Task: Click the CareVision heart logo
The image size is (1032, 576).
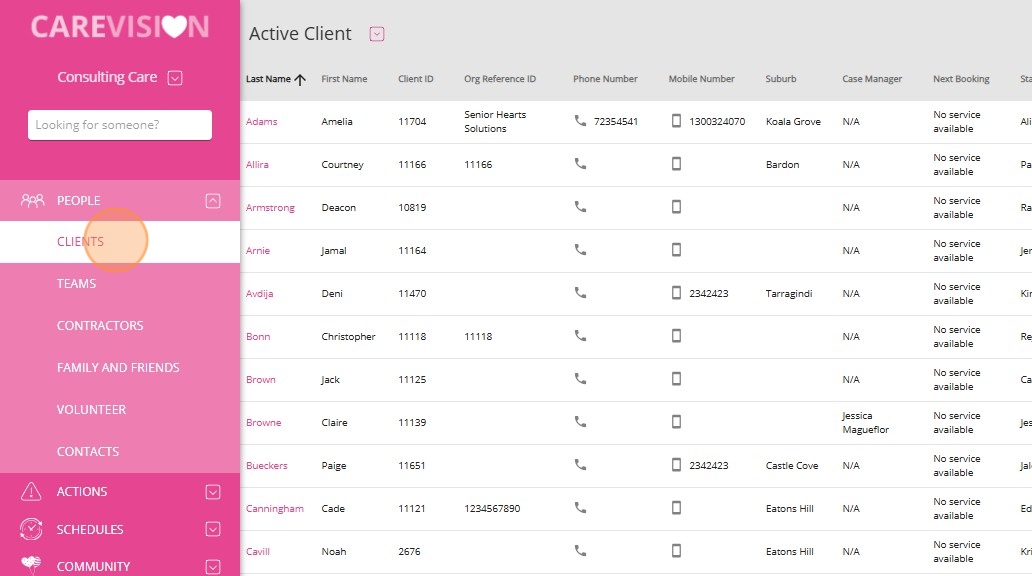Action: click(x=175, y=26)
